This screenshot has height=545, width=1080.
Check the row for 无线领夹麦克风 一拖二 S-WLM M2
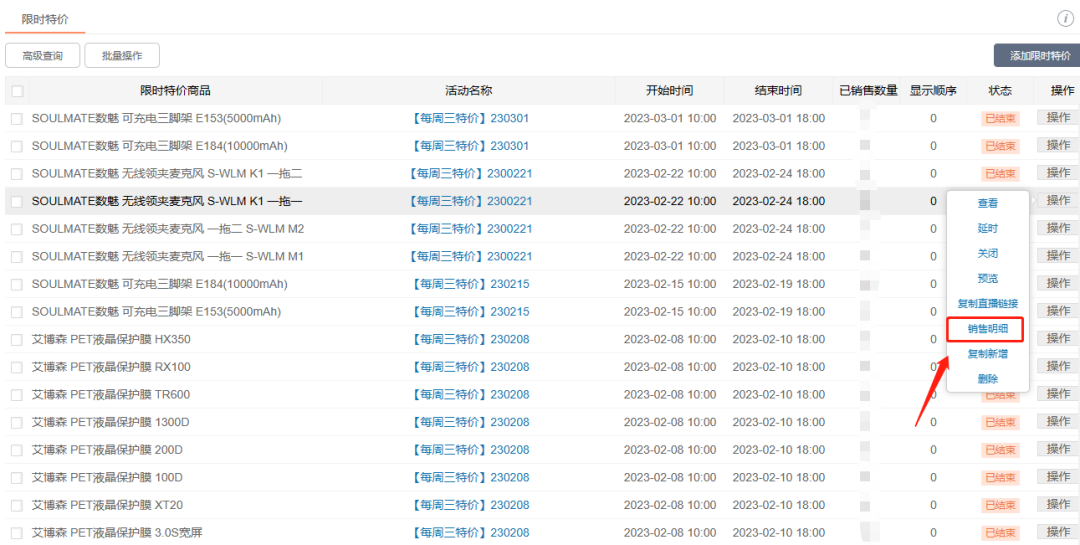click(x=17, y=229)
